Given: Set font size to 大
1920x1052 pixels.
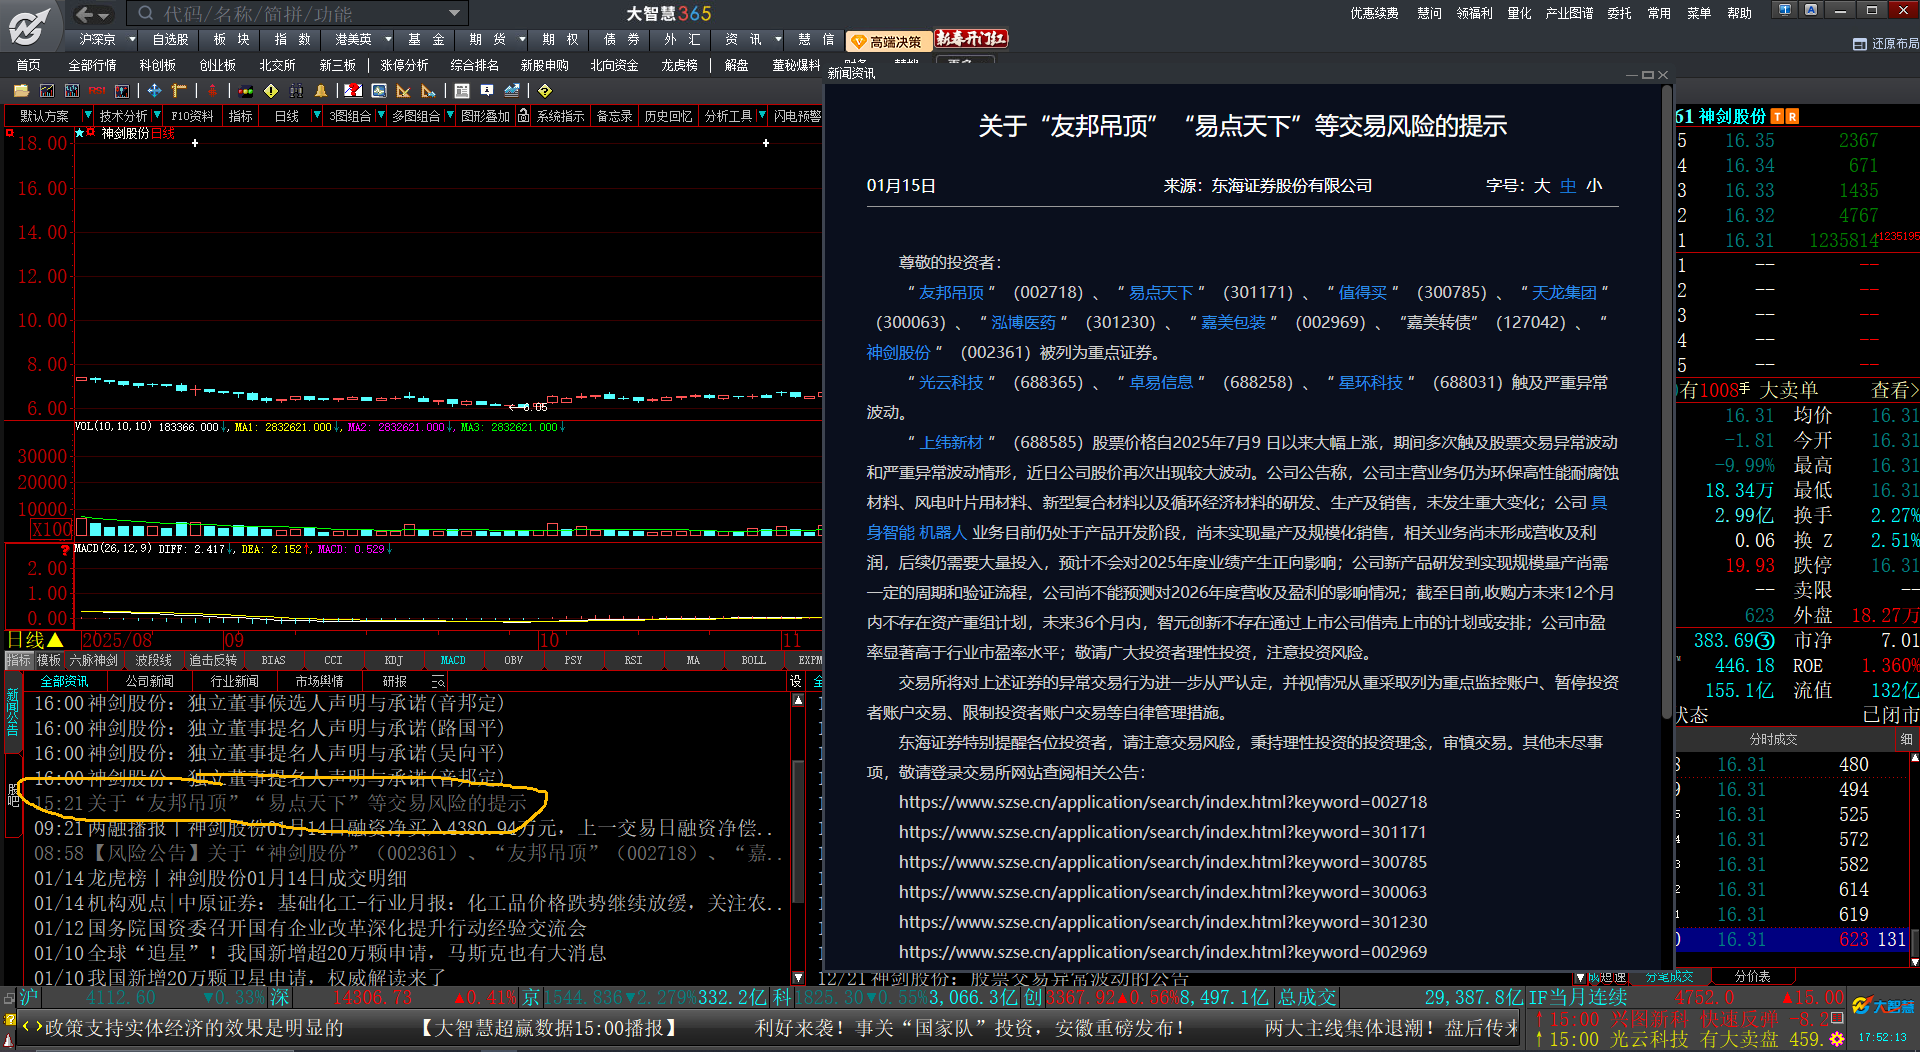Looking at the screenshot, I should click(1542, 186).
